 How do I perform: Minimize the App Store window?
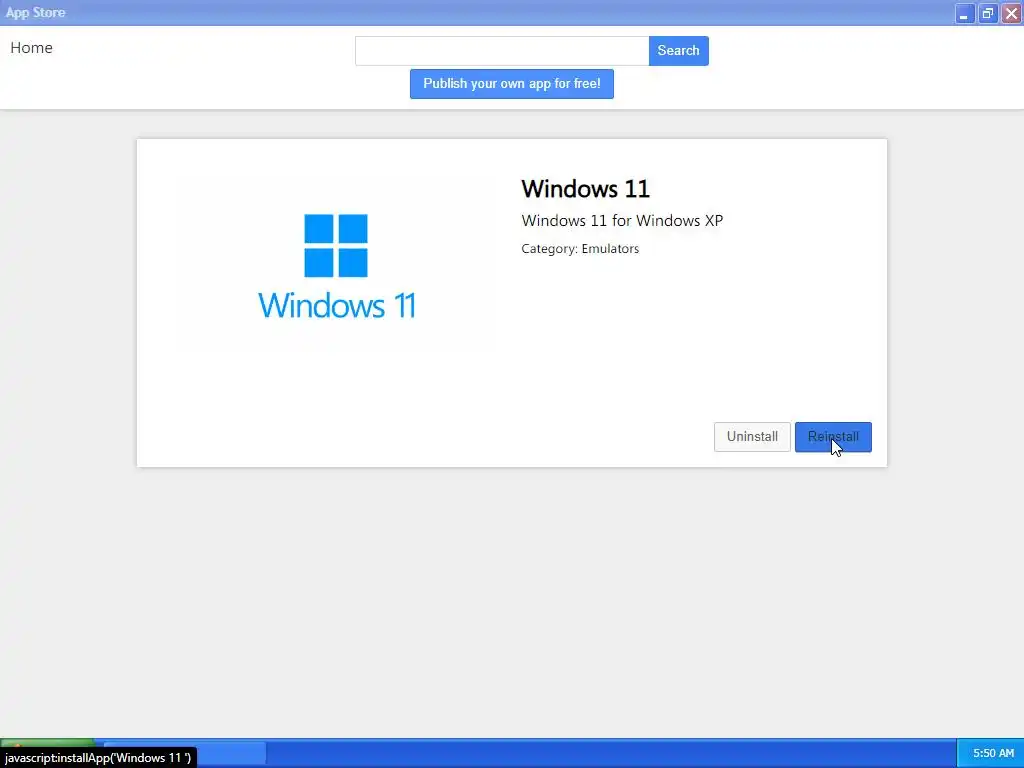pos(964,13)
